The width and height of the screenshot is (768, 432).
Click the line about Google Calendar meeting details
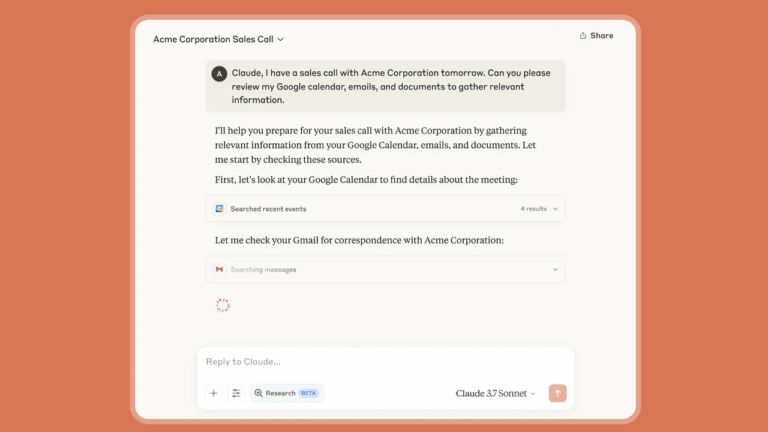(x=366, y=180)
